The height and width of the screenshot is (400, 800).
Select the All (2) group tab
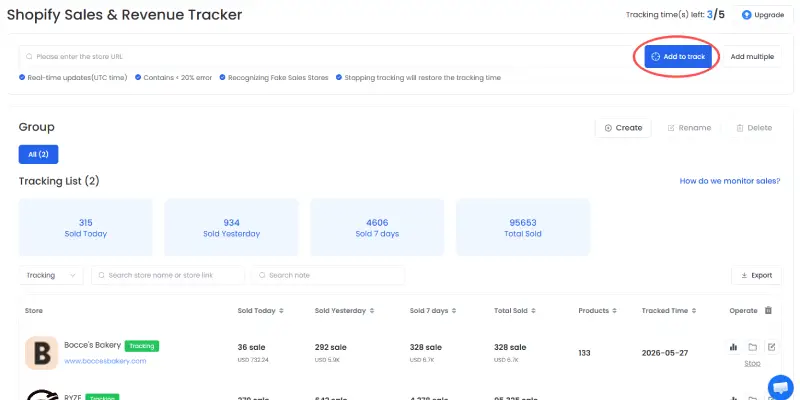[38, 154]
